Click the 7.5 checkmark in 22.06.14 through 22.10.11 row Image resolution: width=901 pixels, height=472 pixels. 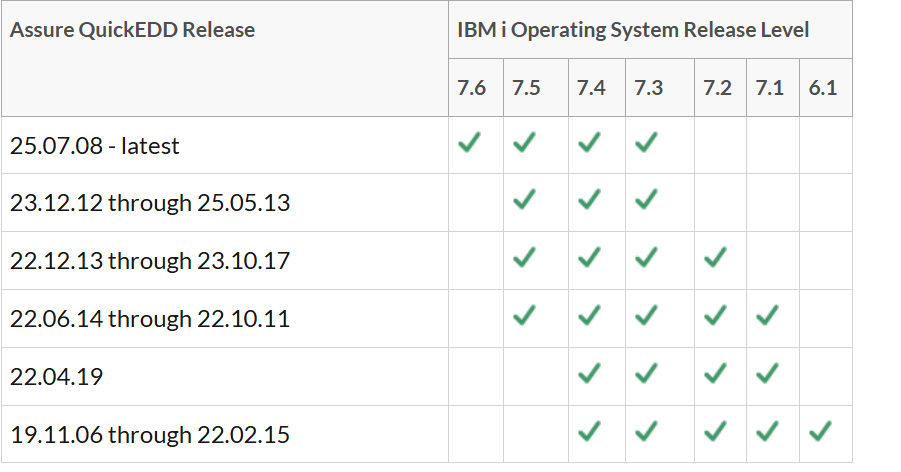tap(524, 315)
